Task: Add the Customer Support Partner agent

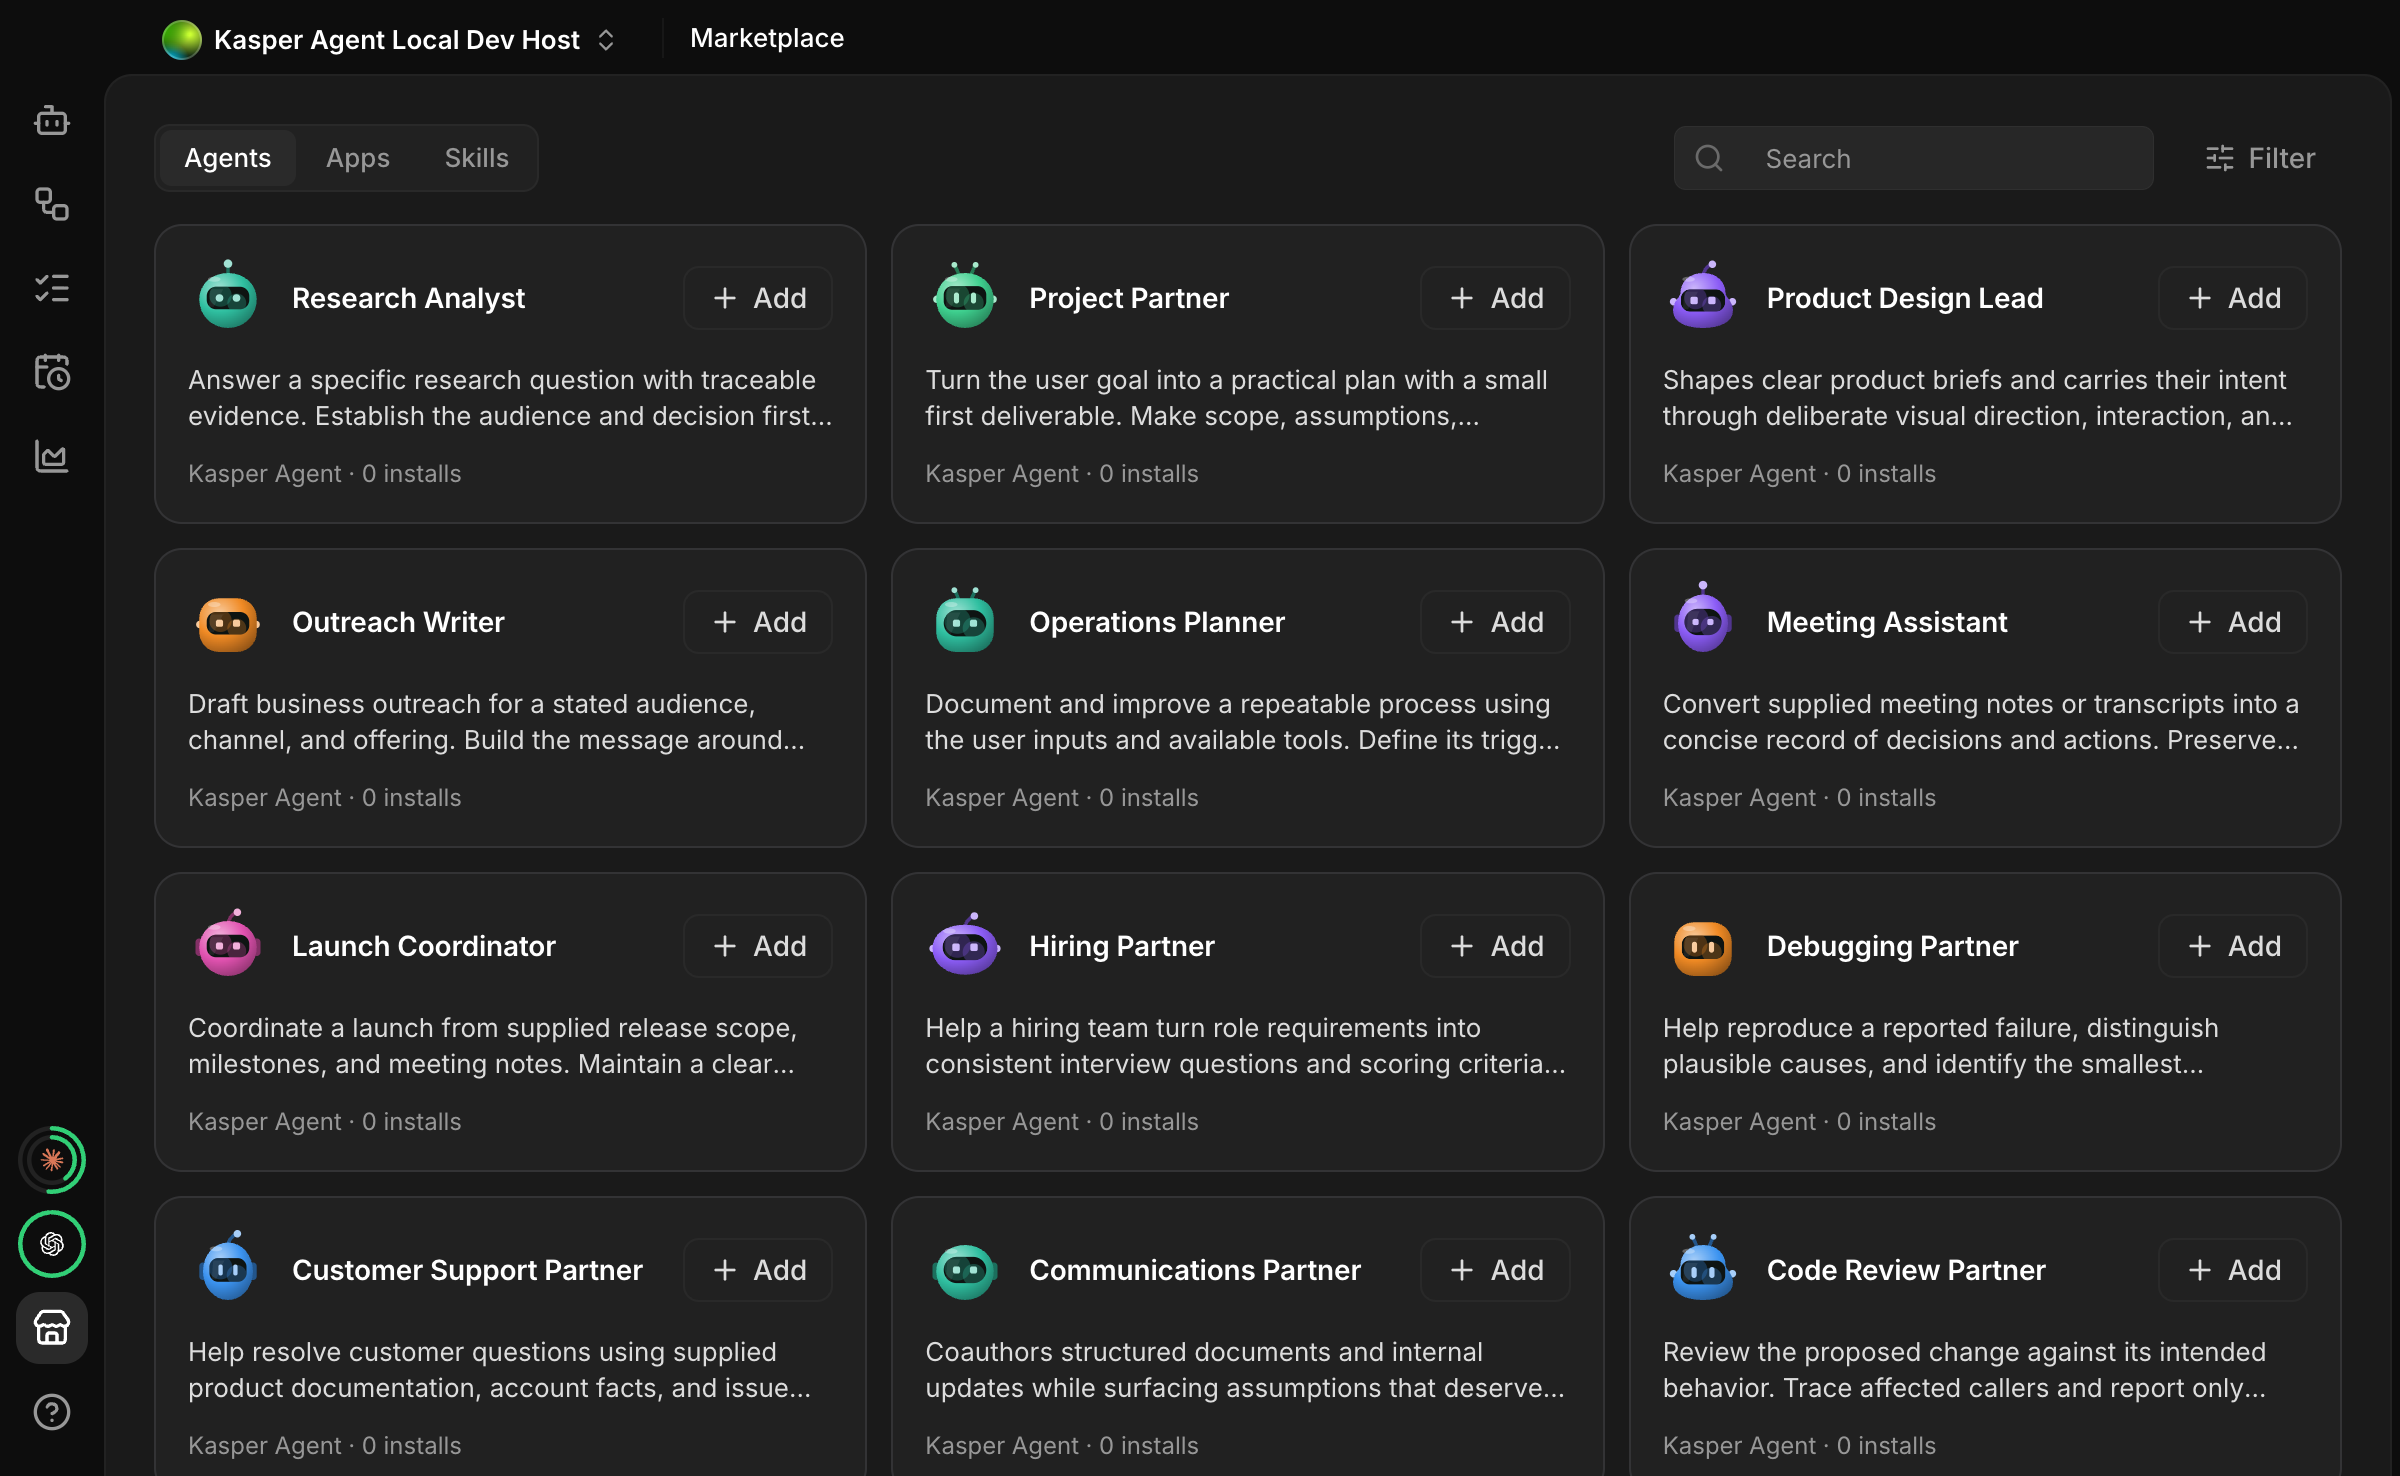Action: (x=758, y=1270)
